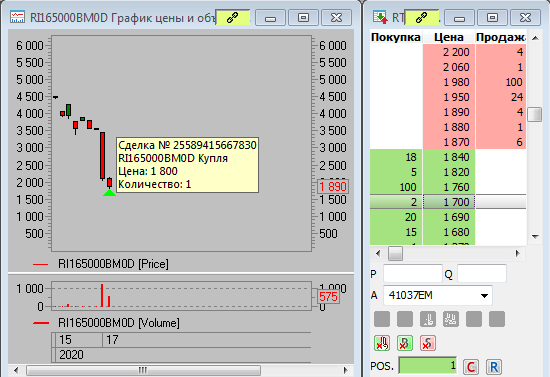Select the 1 760 bid price cell
This screenshot has height=377, width=550.
click(449, 187)
